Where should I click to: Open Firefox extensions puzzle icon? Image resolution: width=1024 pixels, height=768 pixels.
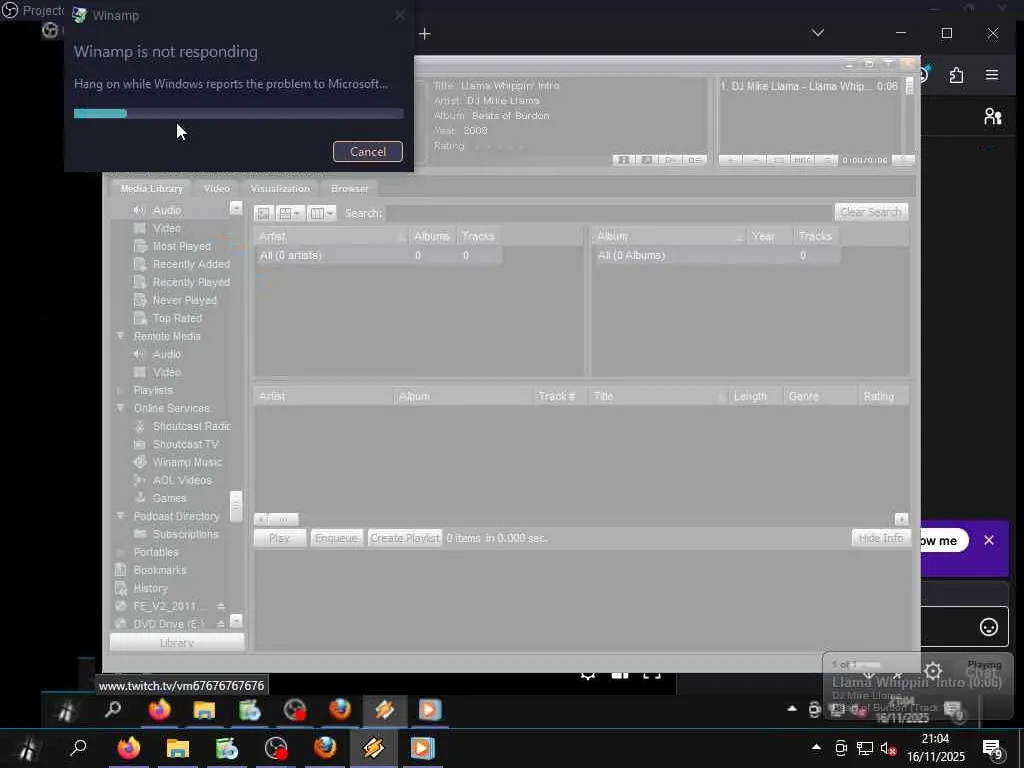pyautogui.click(x=956, y=75)
